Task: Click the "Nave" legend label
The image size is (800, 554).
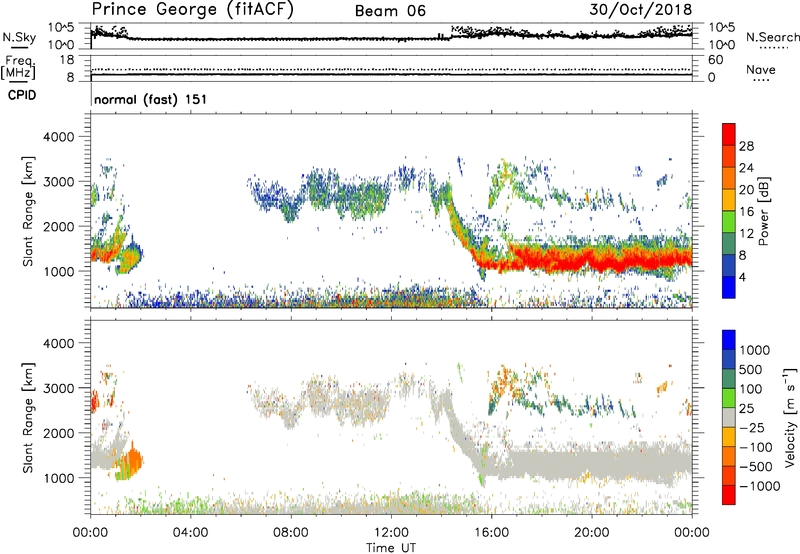Action: [761, 70]
